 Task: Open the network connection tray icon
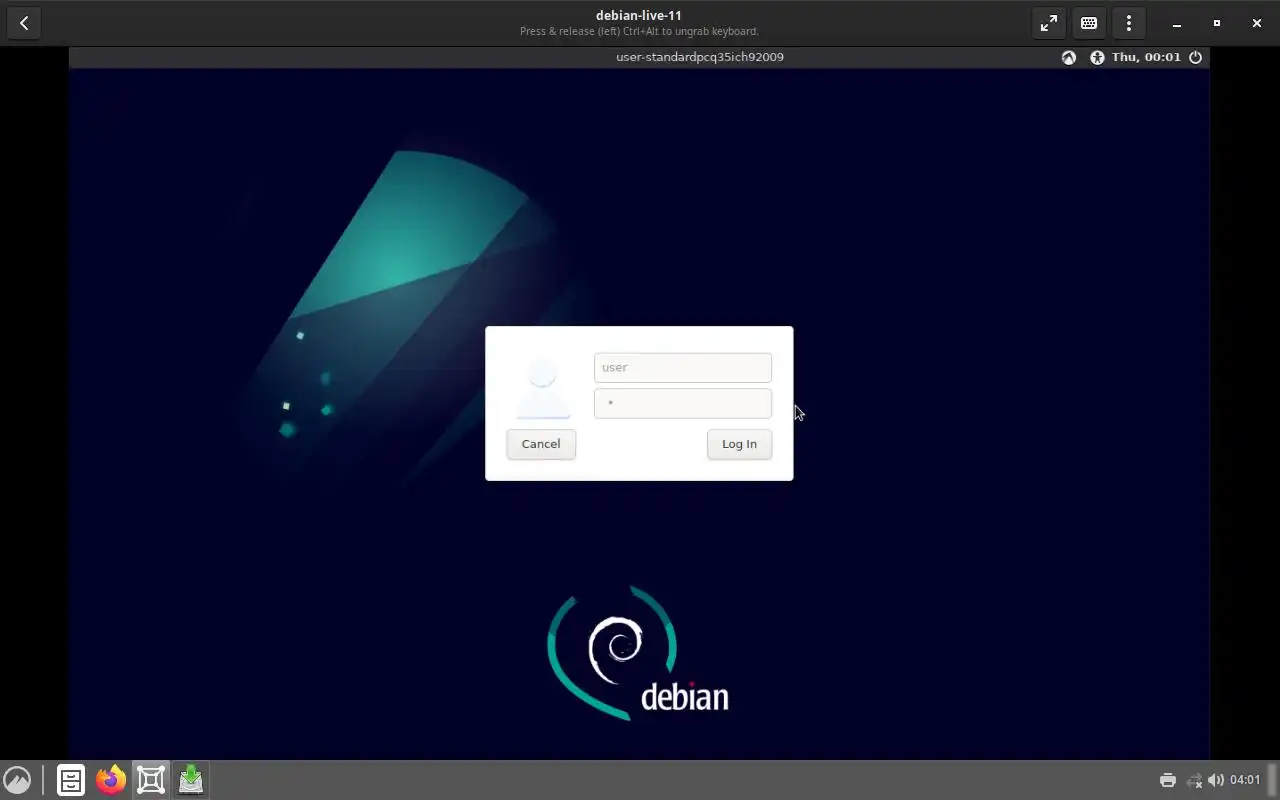pos(1194,780)
